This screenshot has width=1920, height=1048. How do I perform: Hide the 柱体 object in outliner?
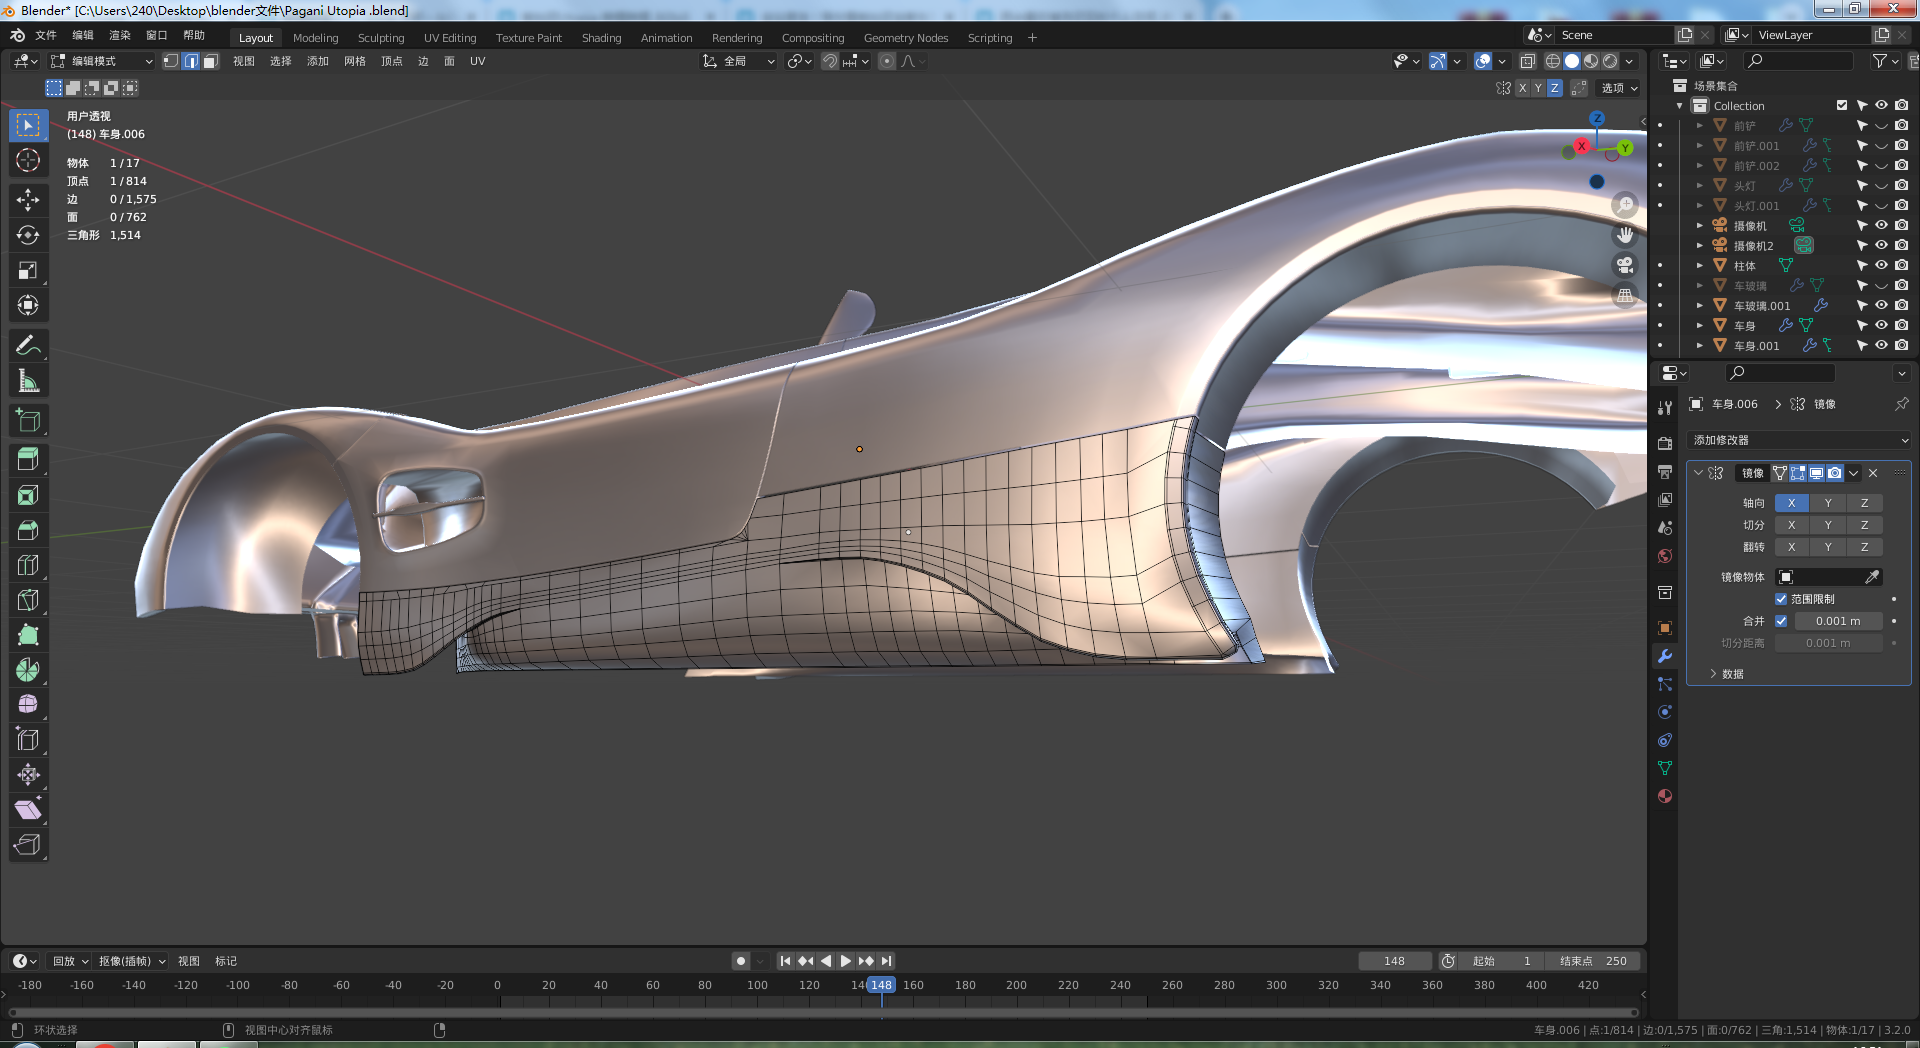click(1881, 265)
